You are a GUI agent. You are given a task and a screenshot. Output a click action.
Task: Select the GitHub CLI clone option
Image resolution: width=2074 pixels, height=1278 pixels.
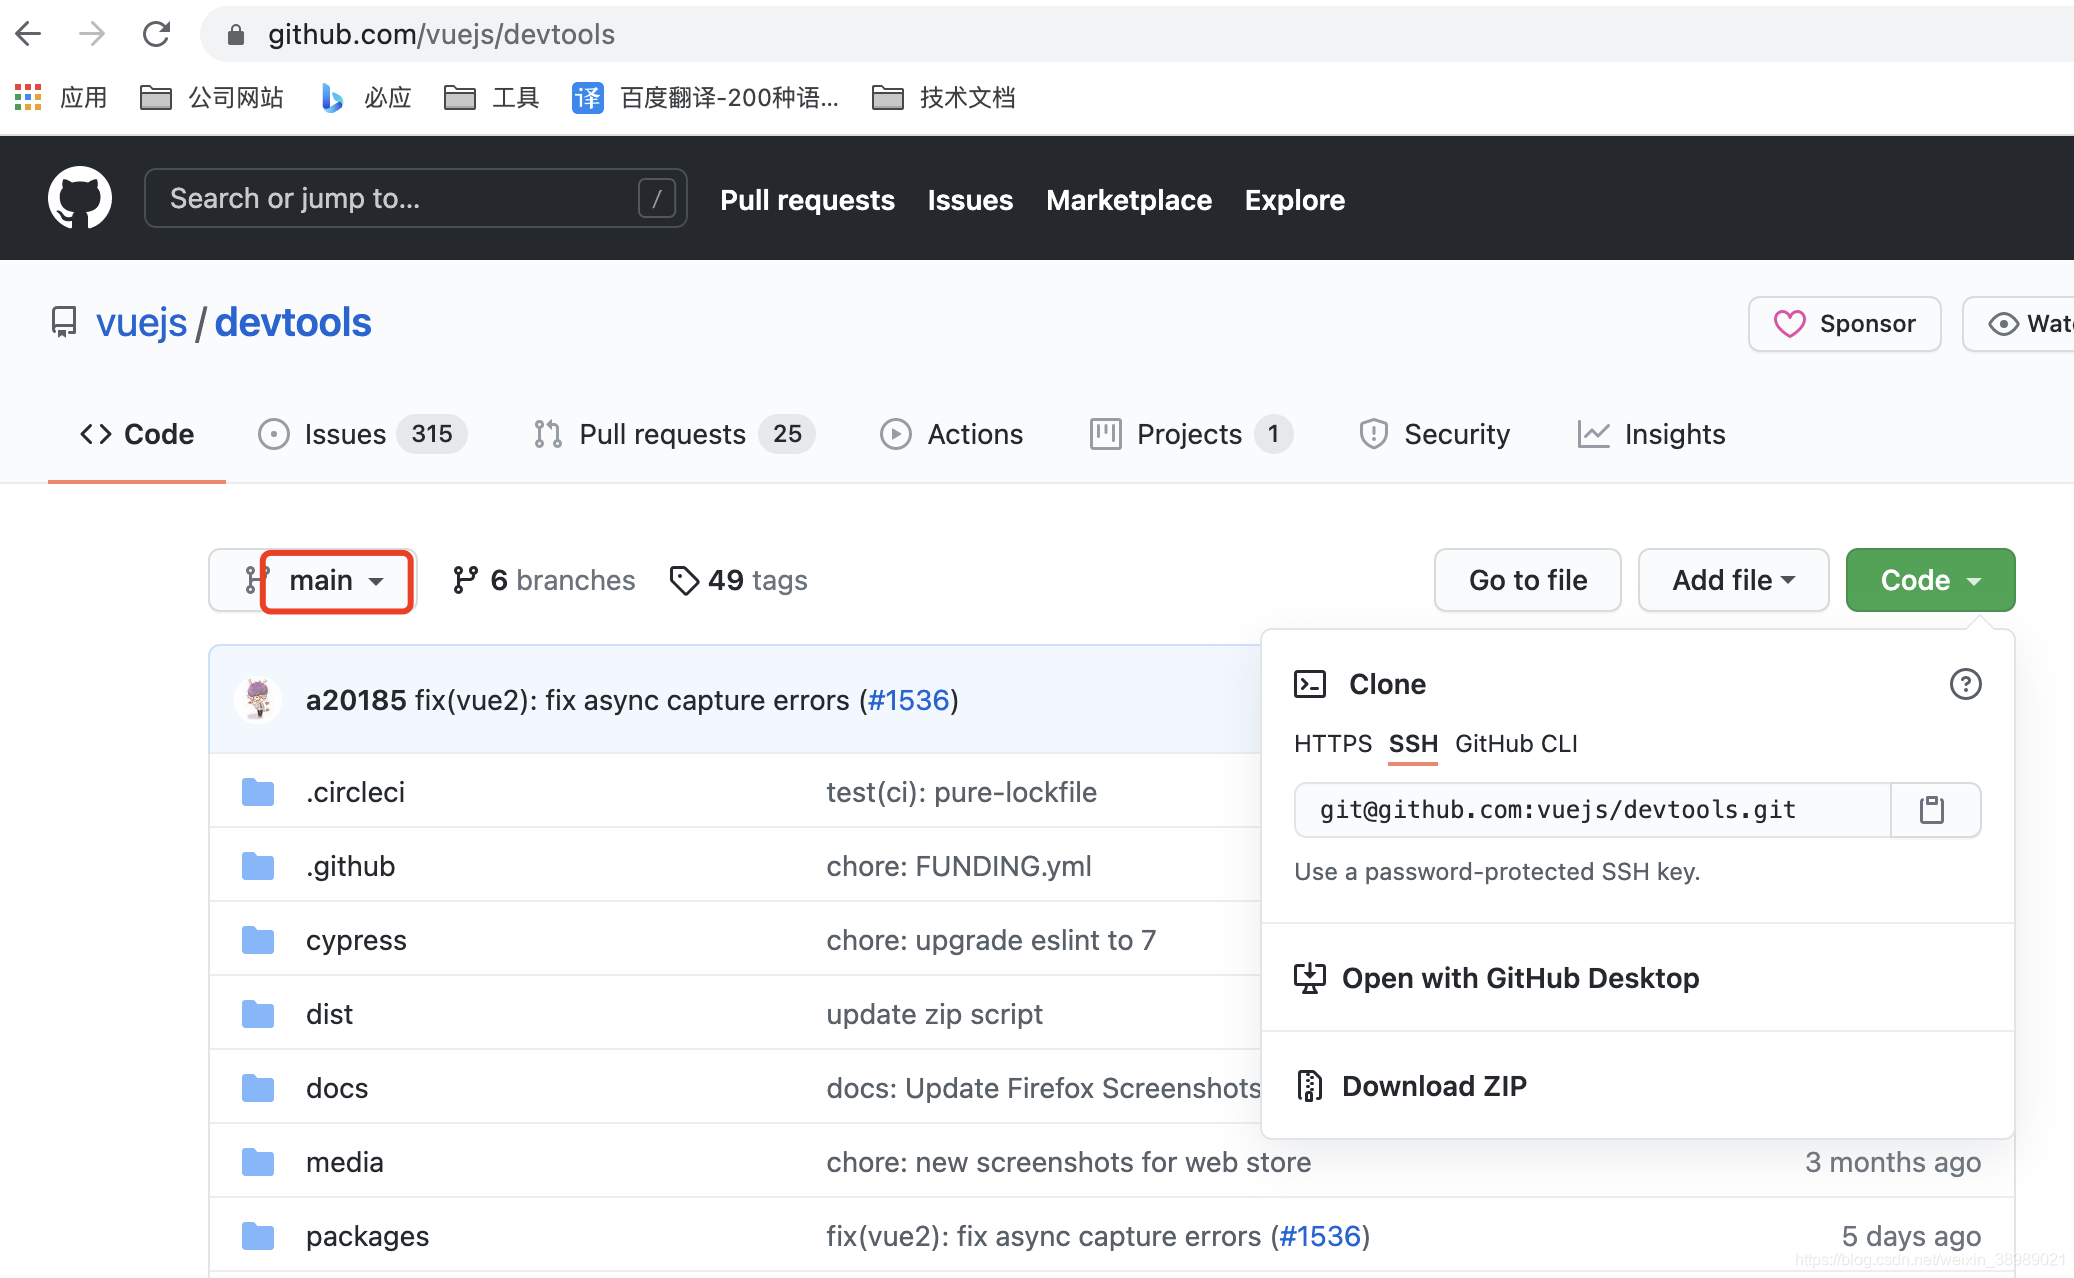[1515, 744]
